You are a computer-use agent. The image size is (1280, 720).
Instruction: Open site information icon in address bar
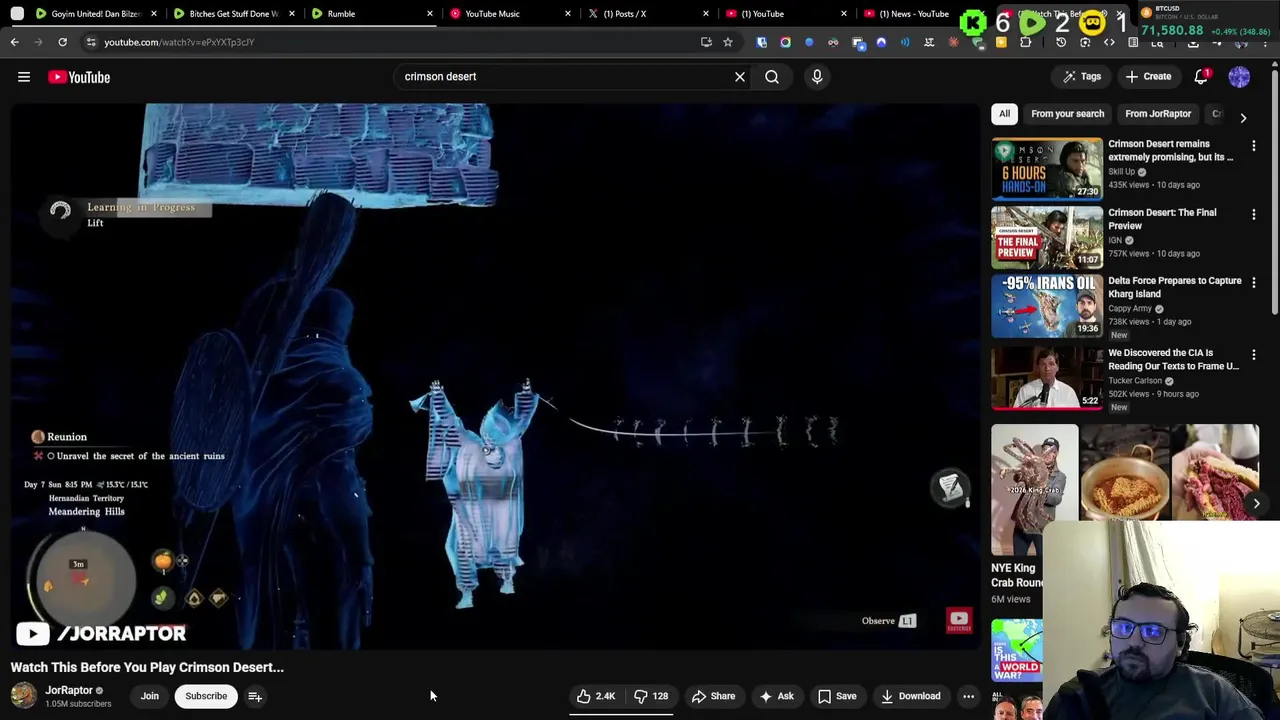click(x=90, y=42)
